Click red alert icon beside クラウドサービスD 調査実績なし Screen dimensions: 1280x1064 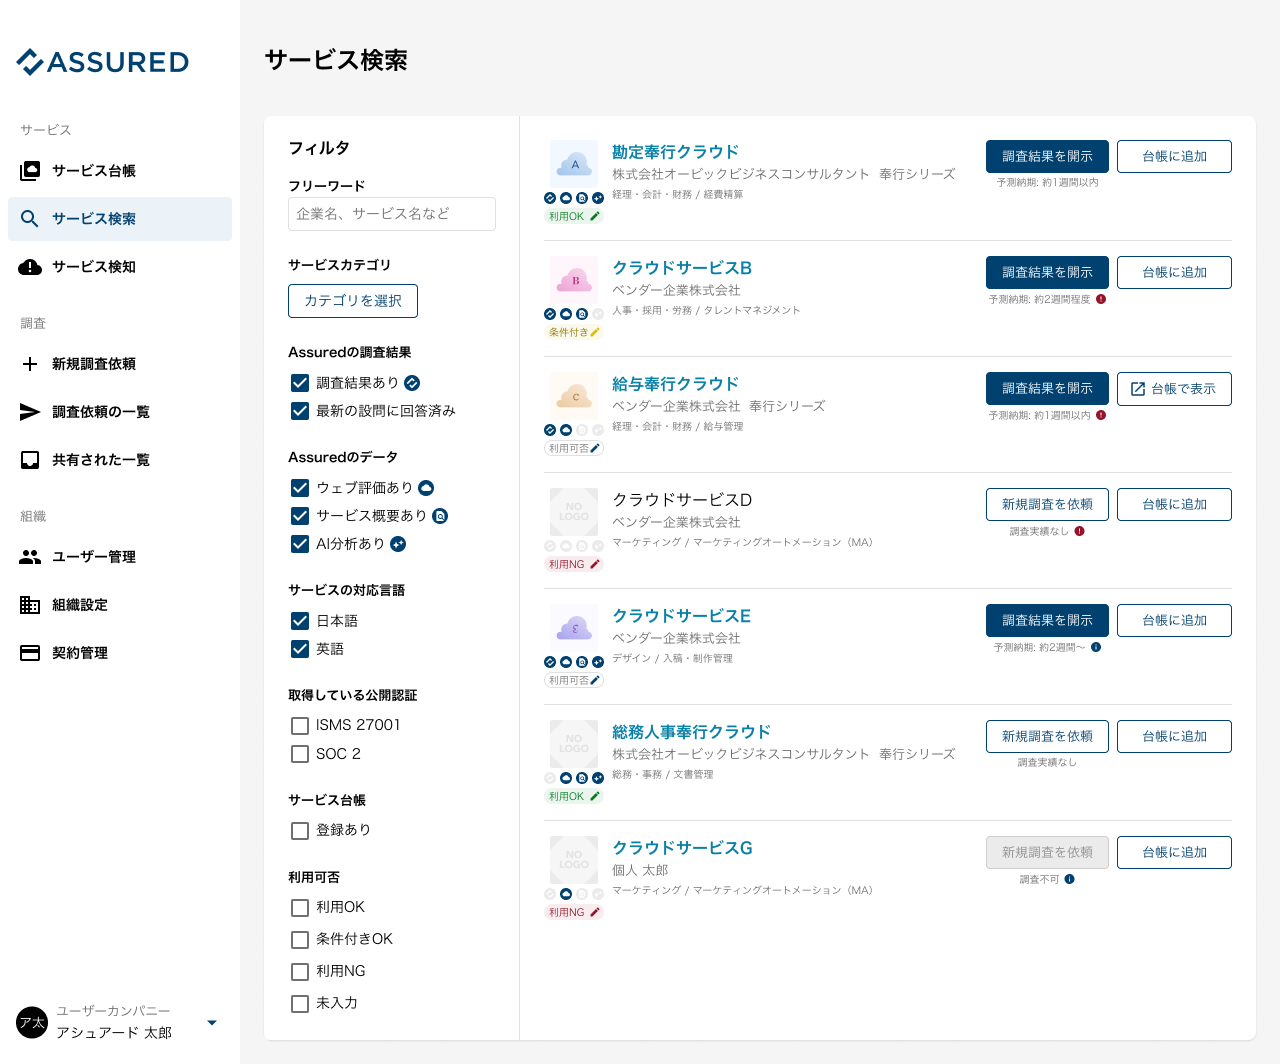[x=1080, y=531]
